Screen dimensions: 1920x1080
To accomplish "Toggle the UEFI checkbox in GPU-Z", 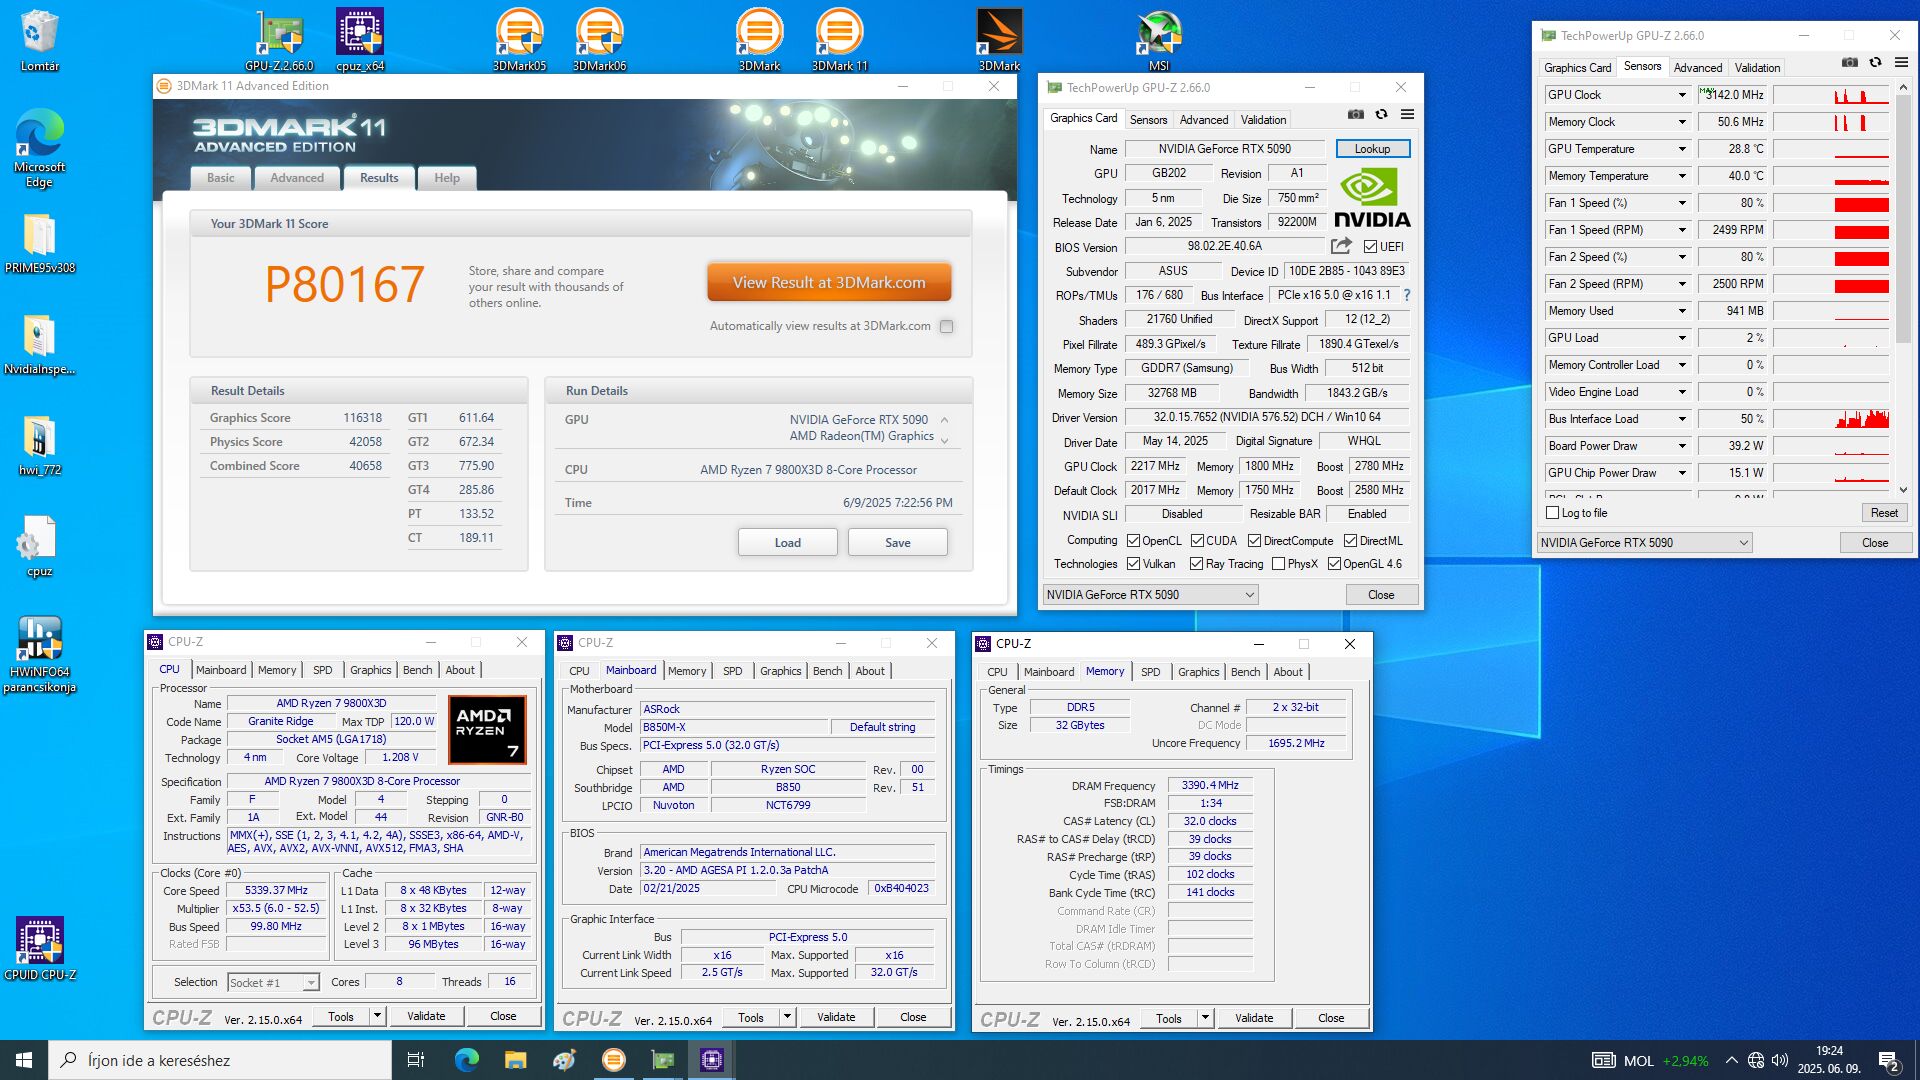I will (x=1371, y=247).
